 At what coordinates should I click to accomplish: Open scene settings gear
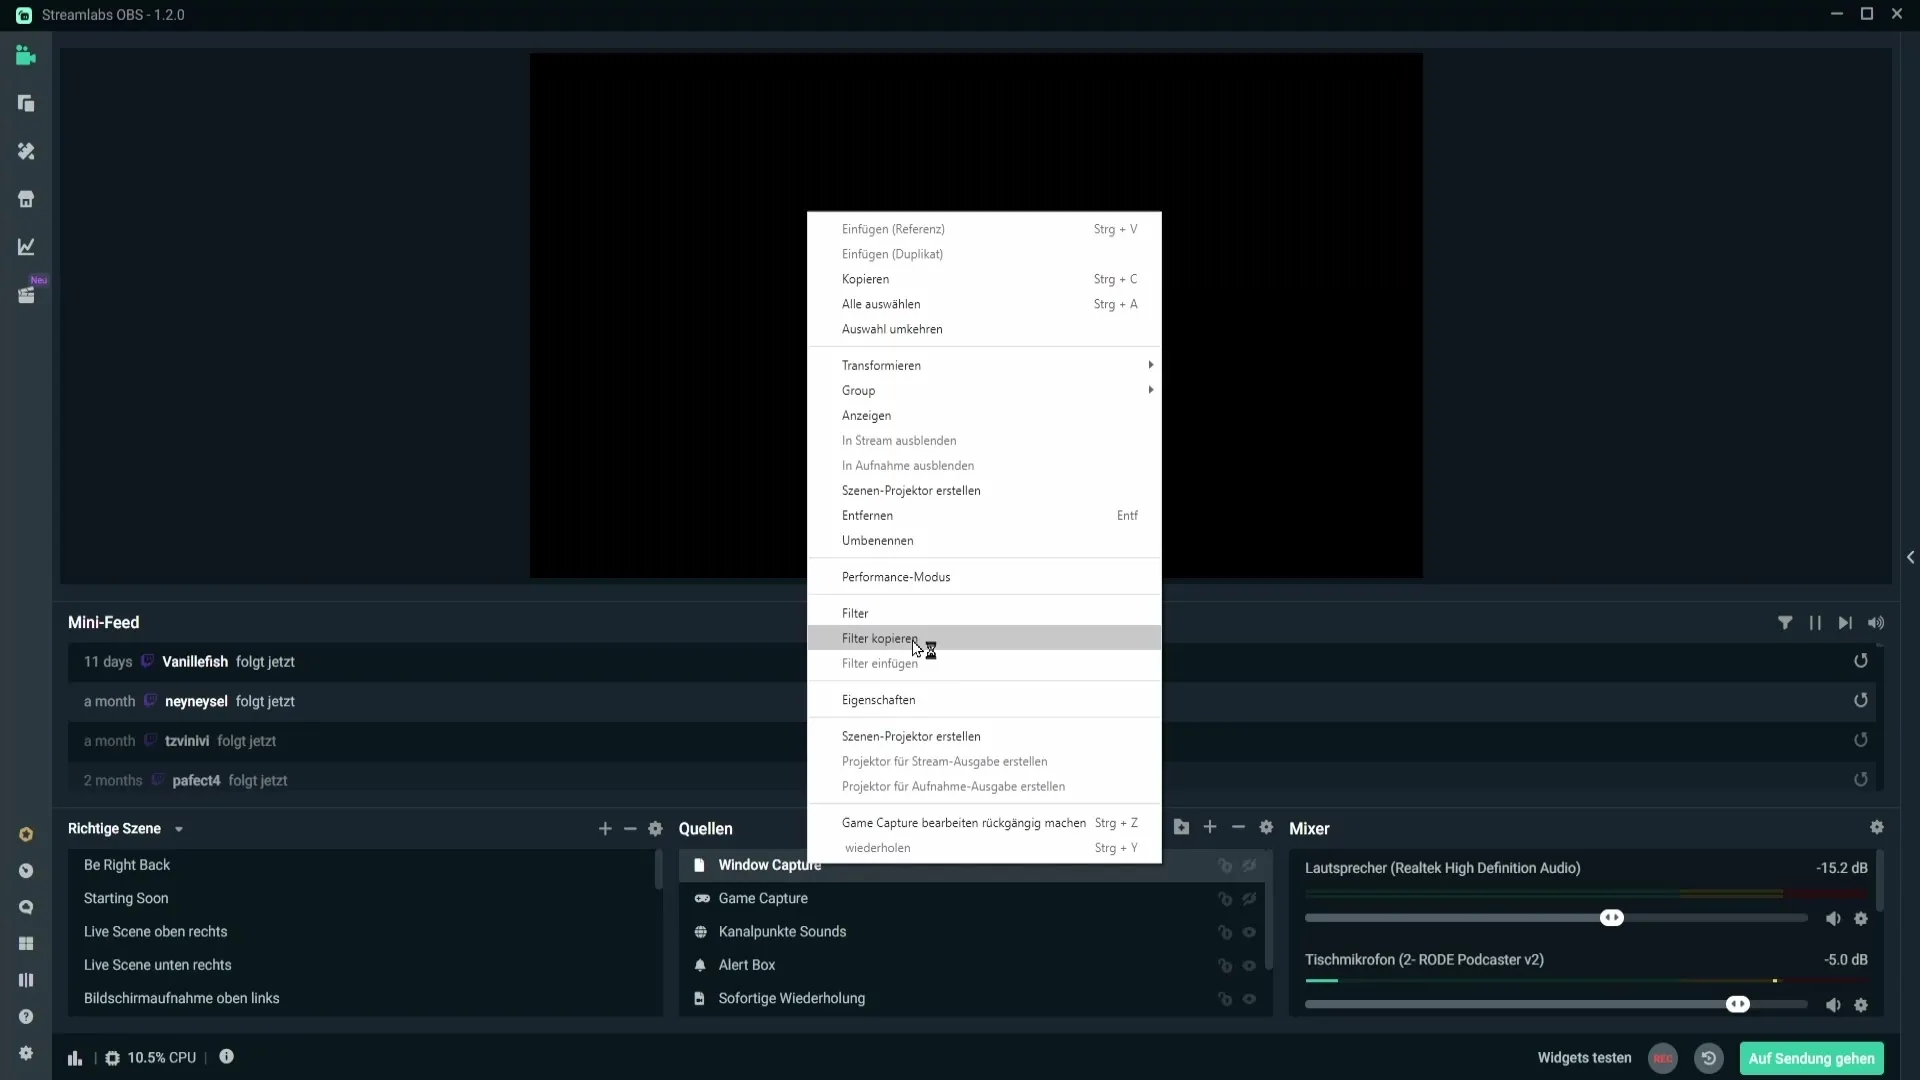(x=656, y=829)
